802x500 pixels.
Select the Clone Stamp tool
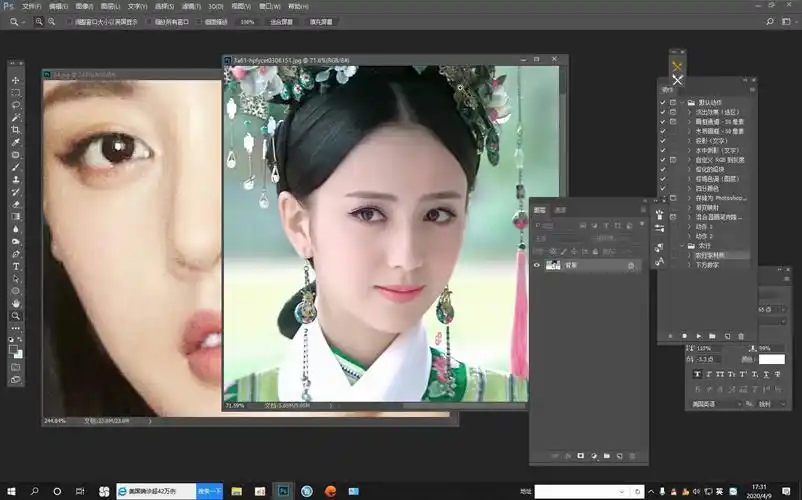(16, 179)
